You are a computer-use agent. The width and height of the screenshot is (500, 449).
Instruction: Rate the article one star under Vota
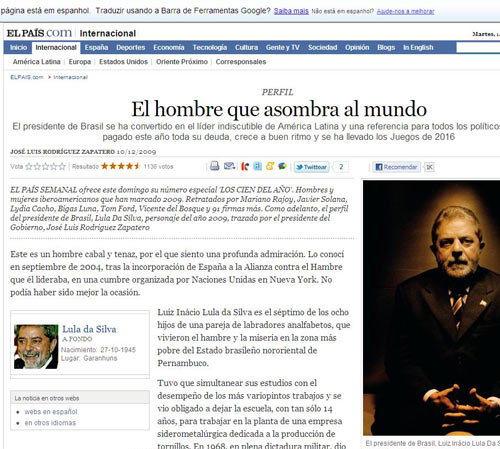click(x=29, y=166)
